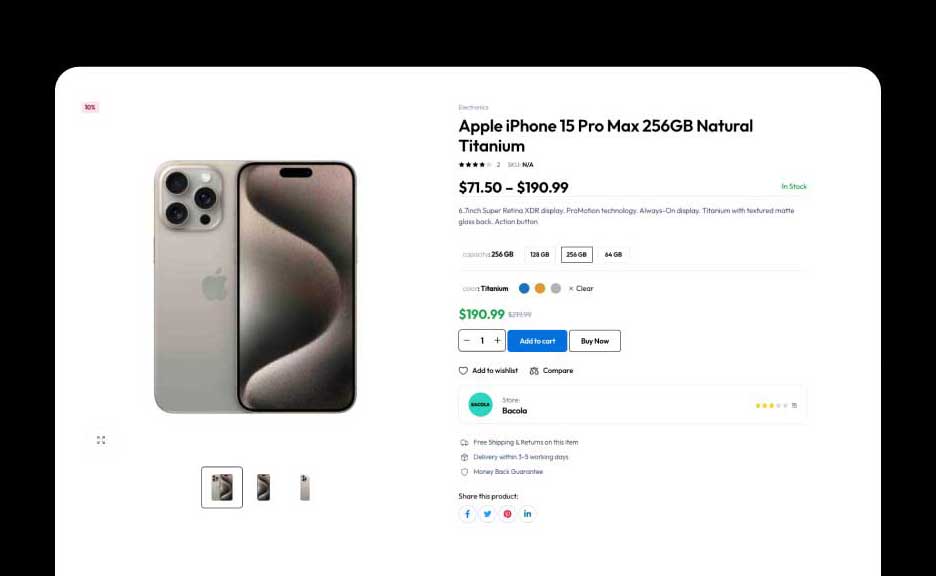Select the 128 GB capacity option

tap(540, 255)
